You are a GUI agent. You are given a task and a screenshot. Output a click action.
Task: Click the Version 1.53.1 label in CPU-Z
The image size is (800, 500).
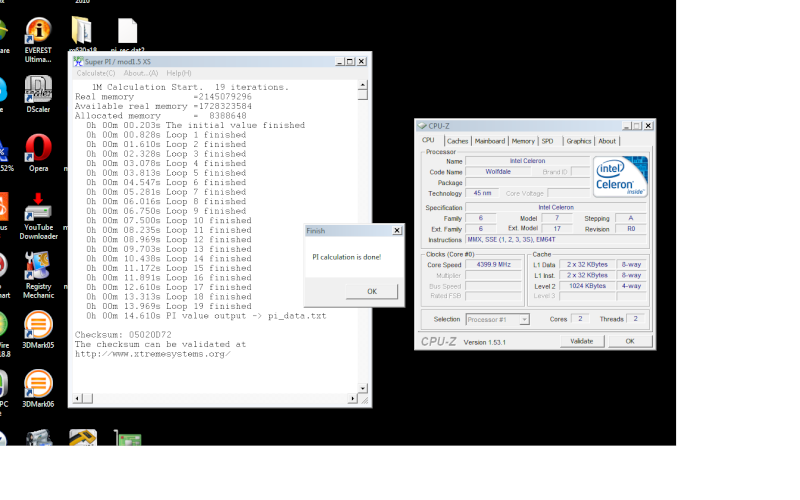(485, 342)
